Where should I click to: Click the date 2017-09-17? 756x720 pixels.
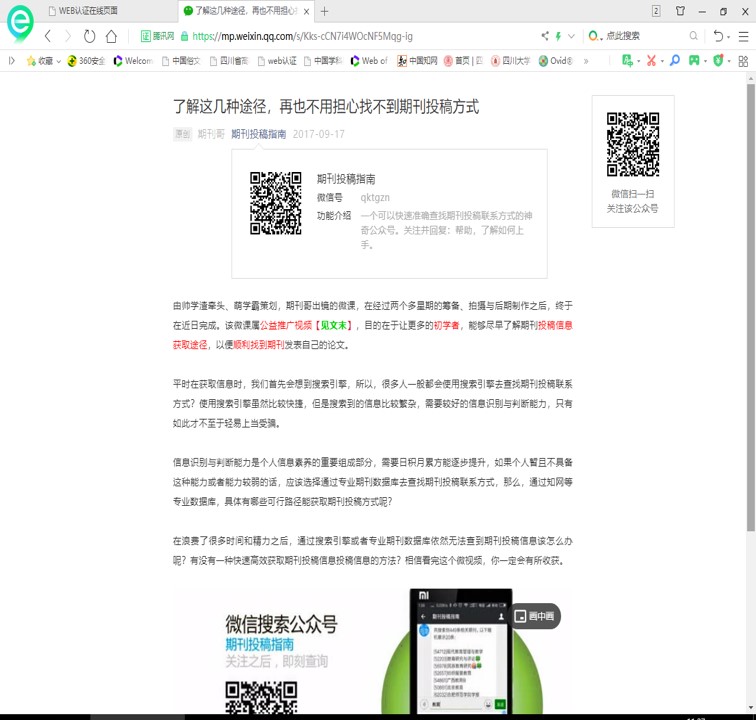319,134
